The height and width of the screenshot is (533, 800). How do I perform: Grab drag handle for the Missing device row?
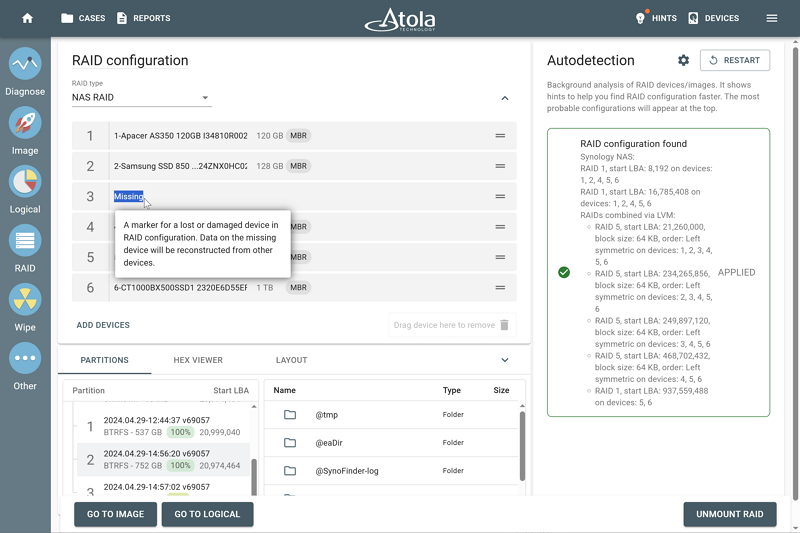click(x=500, y=196)
